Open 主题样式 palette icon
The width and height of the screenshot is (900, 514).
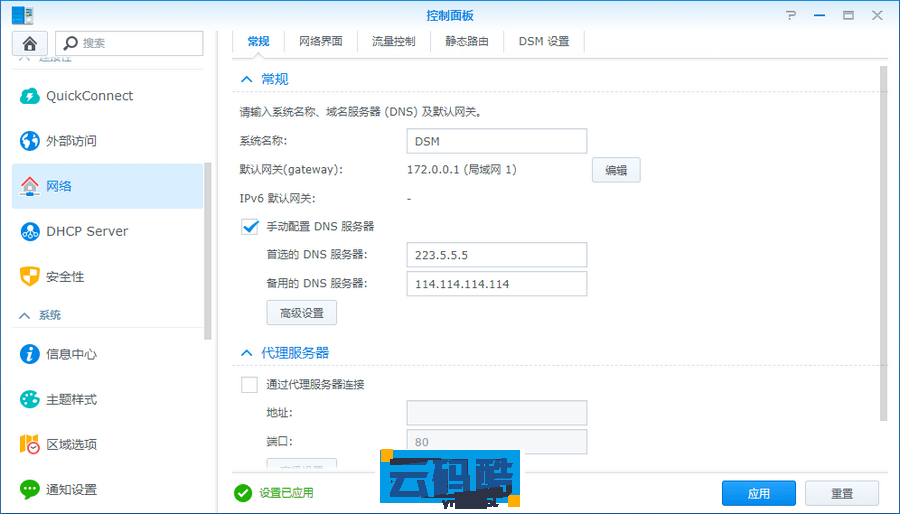(30, 399)
